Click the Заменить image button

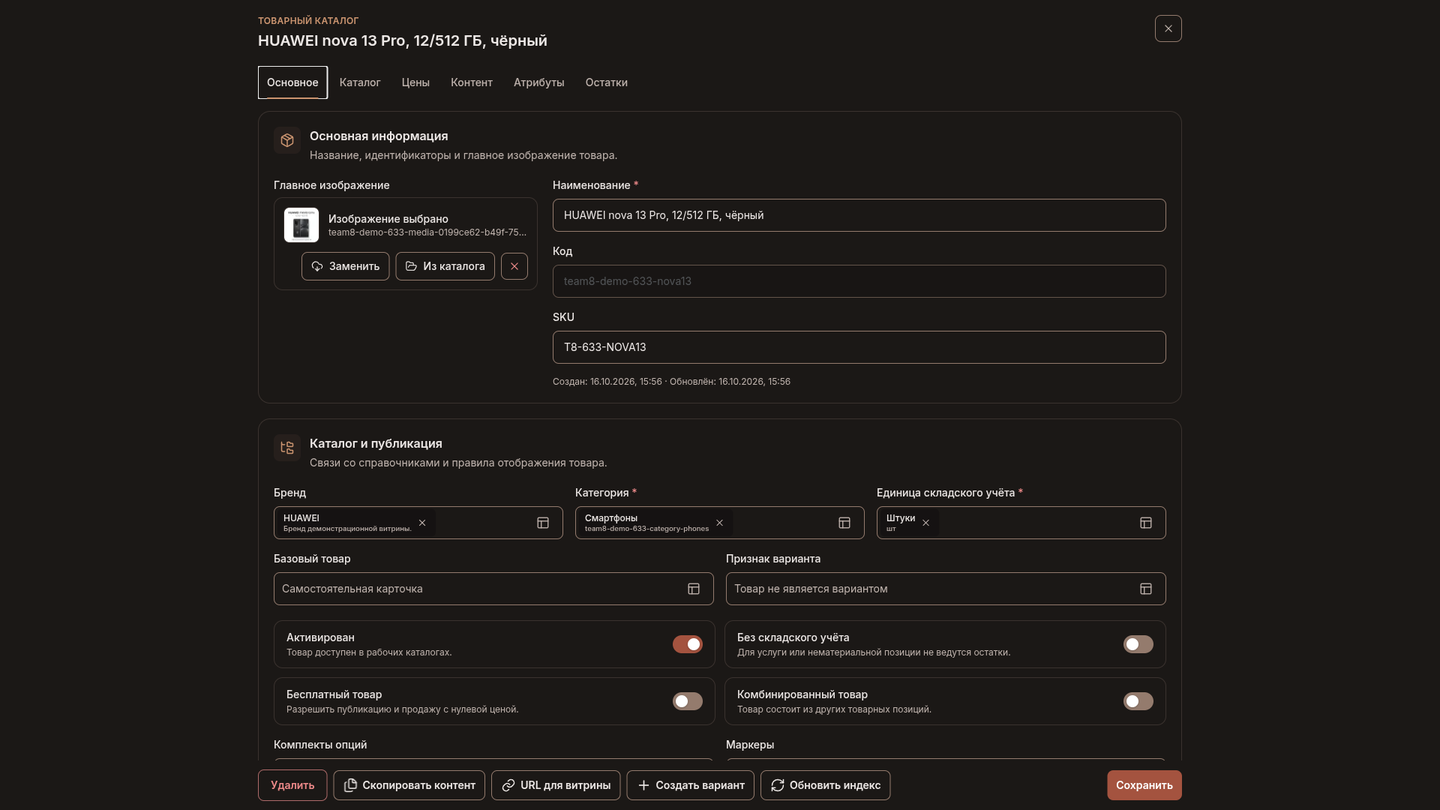coord(345,266)
